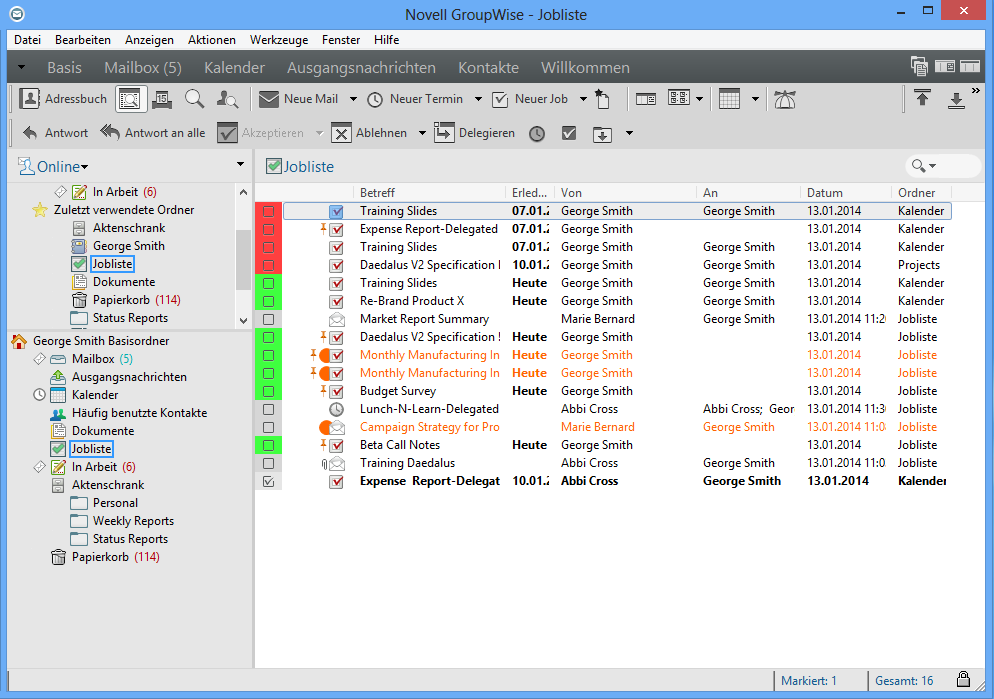
Task: Toggle green checkbox for Re-Brand Product X
Action: (268, 301)
